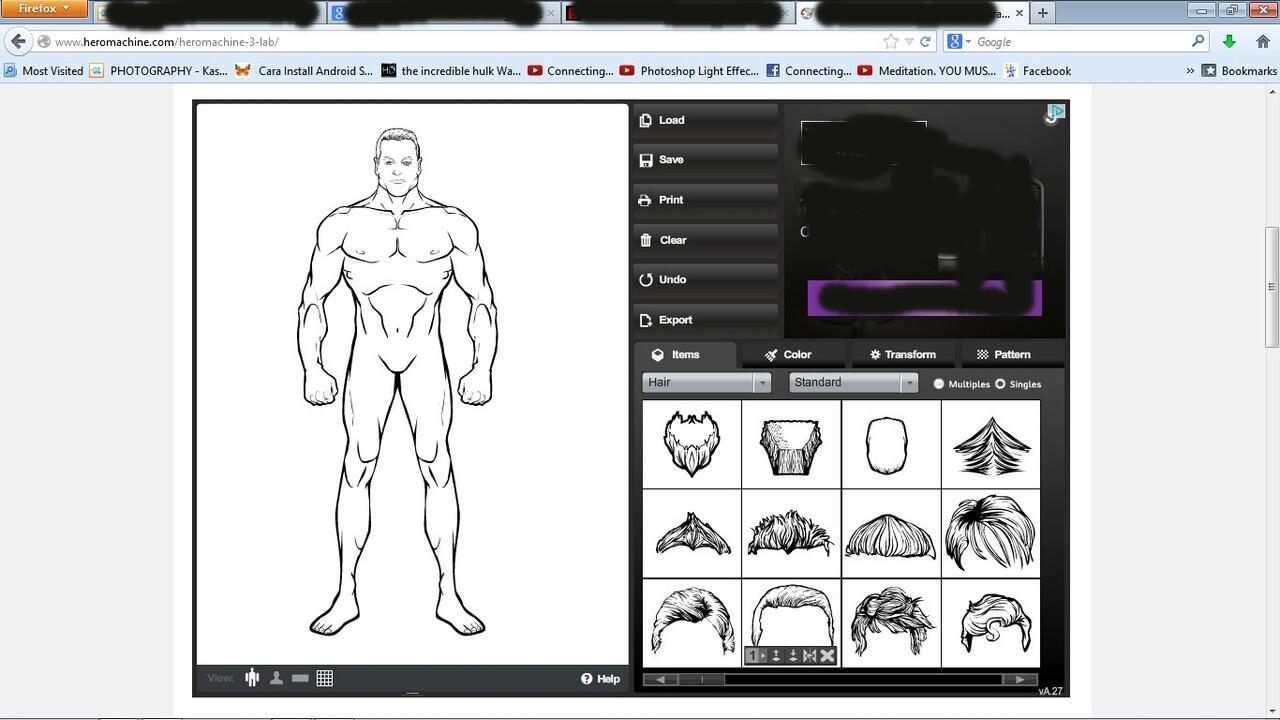Open the Most Visited bookmarks folder
This screenshot has width=1280, height=720.
tap(44, 71)
